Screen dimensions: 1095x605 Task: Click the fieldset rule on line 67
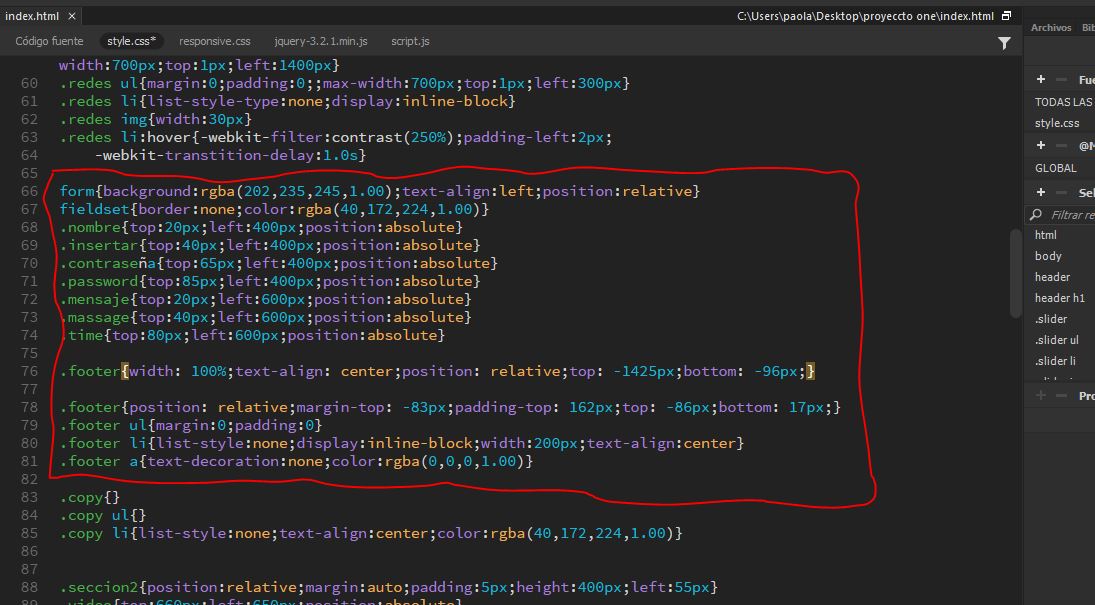[274, 209]
